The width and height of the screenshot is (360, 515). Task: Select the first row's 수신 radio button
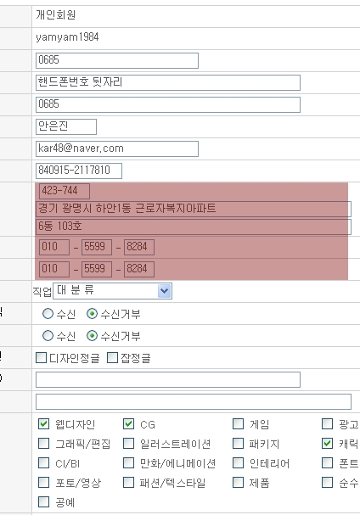(48, 314)
